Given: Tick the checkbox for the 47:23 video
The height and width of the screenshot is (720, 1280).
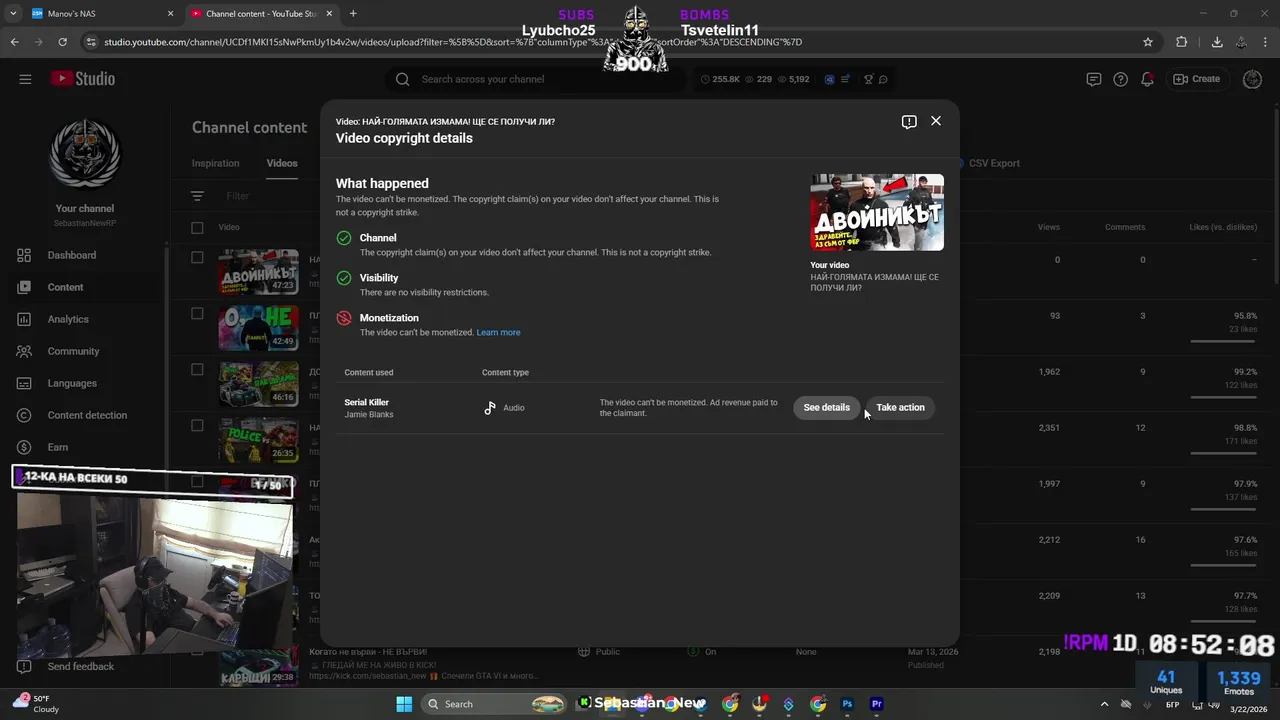Looking at the screenshot, I should [197, 257].
